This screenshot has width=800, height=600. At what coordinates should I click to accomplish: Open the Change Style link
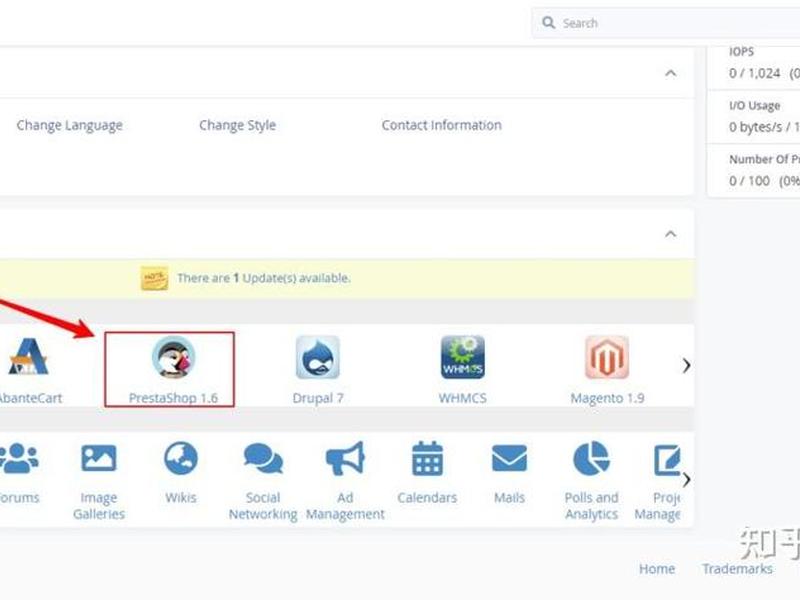237,126
